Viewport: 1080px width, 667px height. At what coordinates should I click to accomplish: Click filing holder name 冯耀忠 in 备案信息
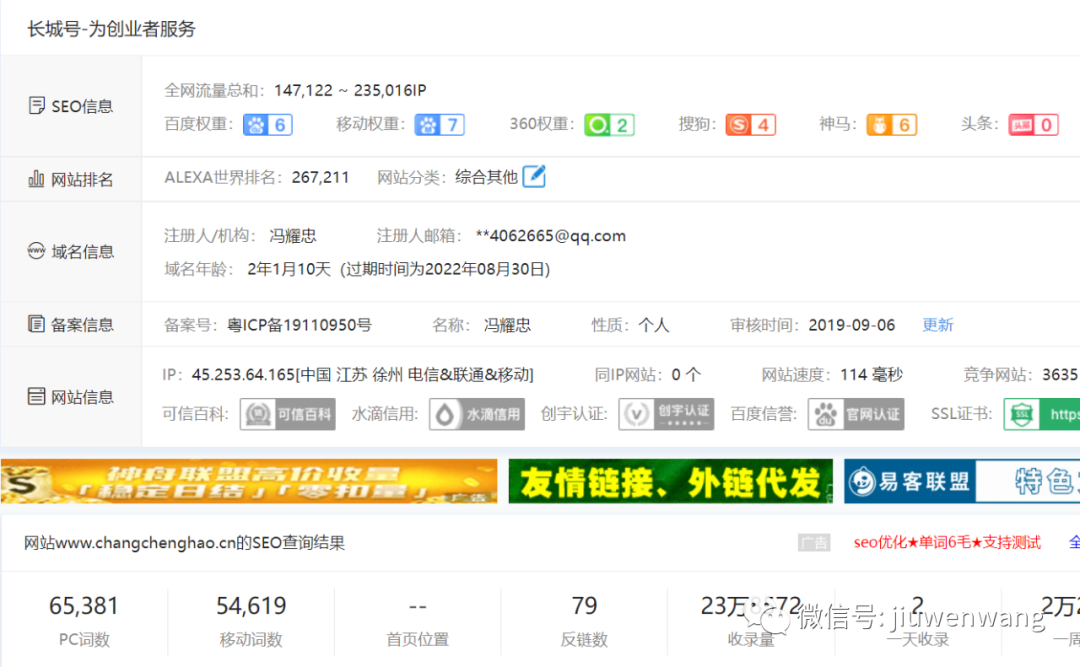(508, 325)
